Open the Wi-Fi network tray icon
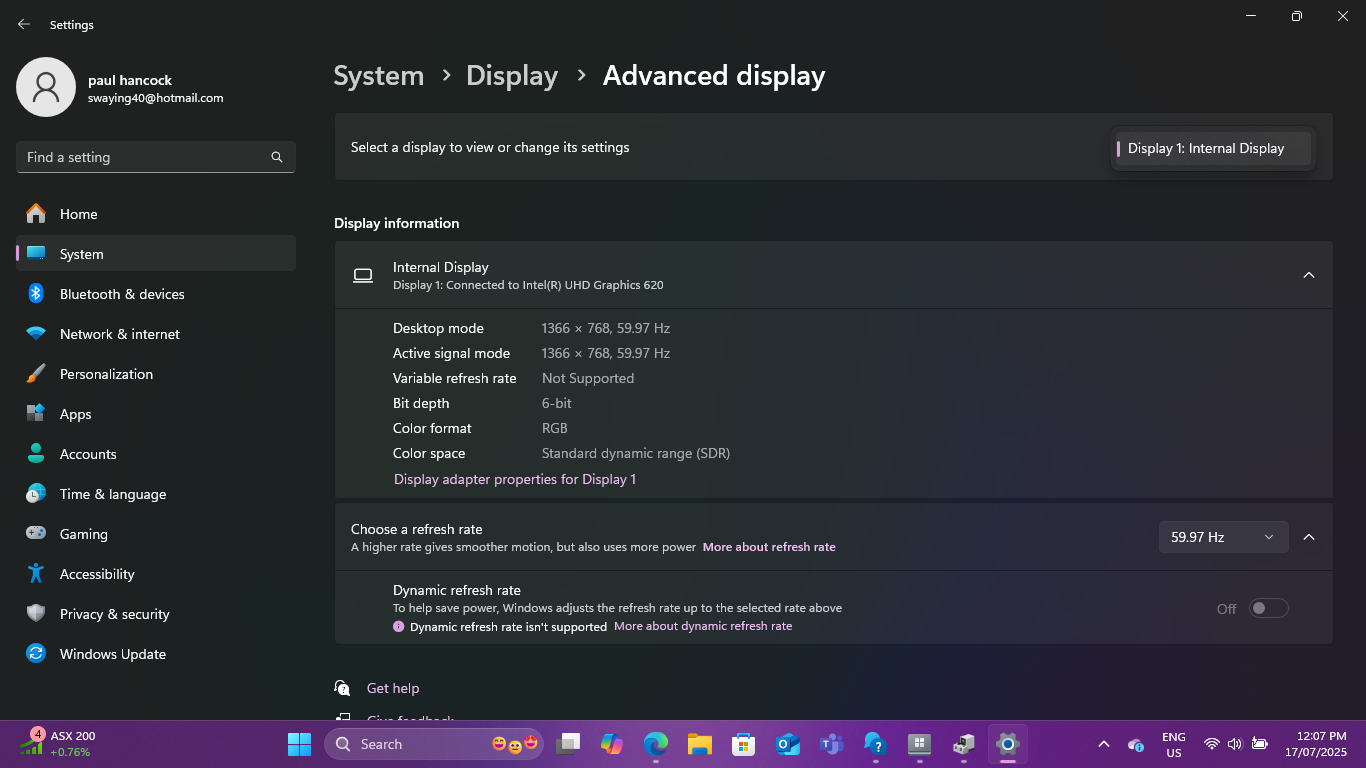 [x=1212, y=744]
